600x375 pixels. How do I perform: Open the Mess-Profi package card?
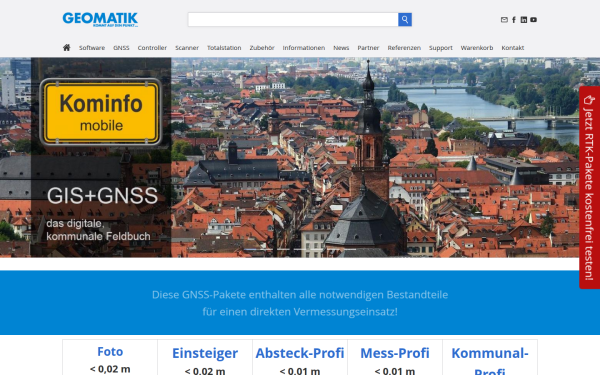(x=395, y=357)
